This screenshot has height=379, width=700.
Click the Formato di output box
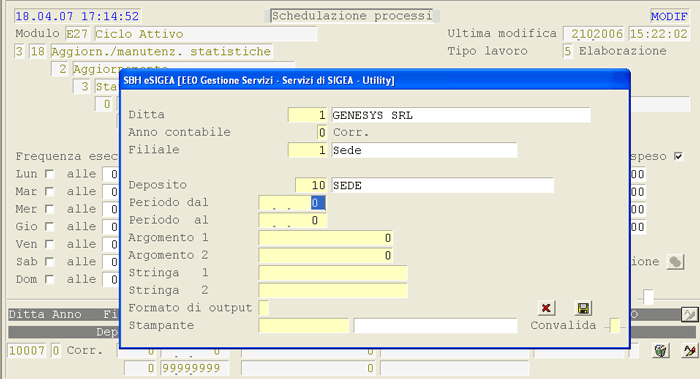264,308
